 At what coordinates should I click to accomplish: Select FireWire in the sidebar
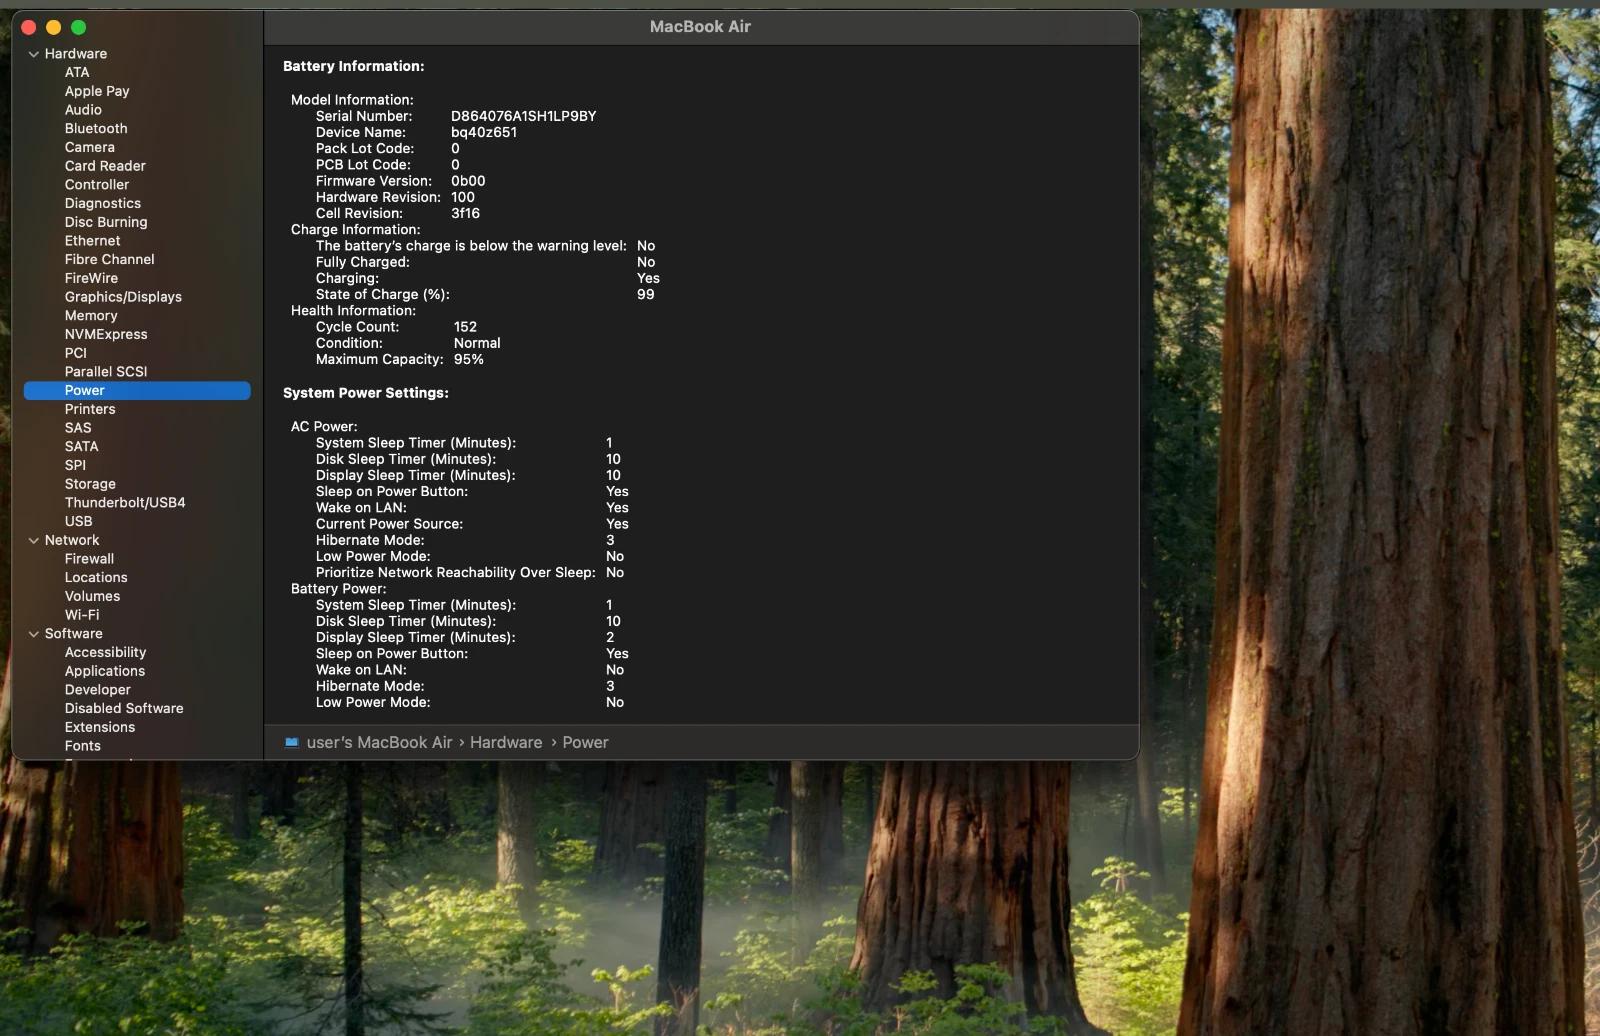[x=91, y=278]
